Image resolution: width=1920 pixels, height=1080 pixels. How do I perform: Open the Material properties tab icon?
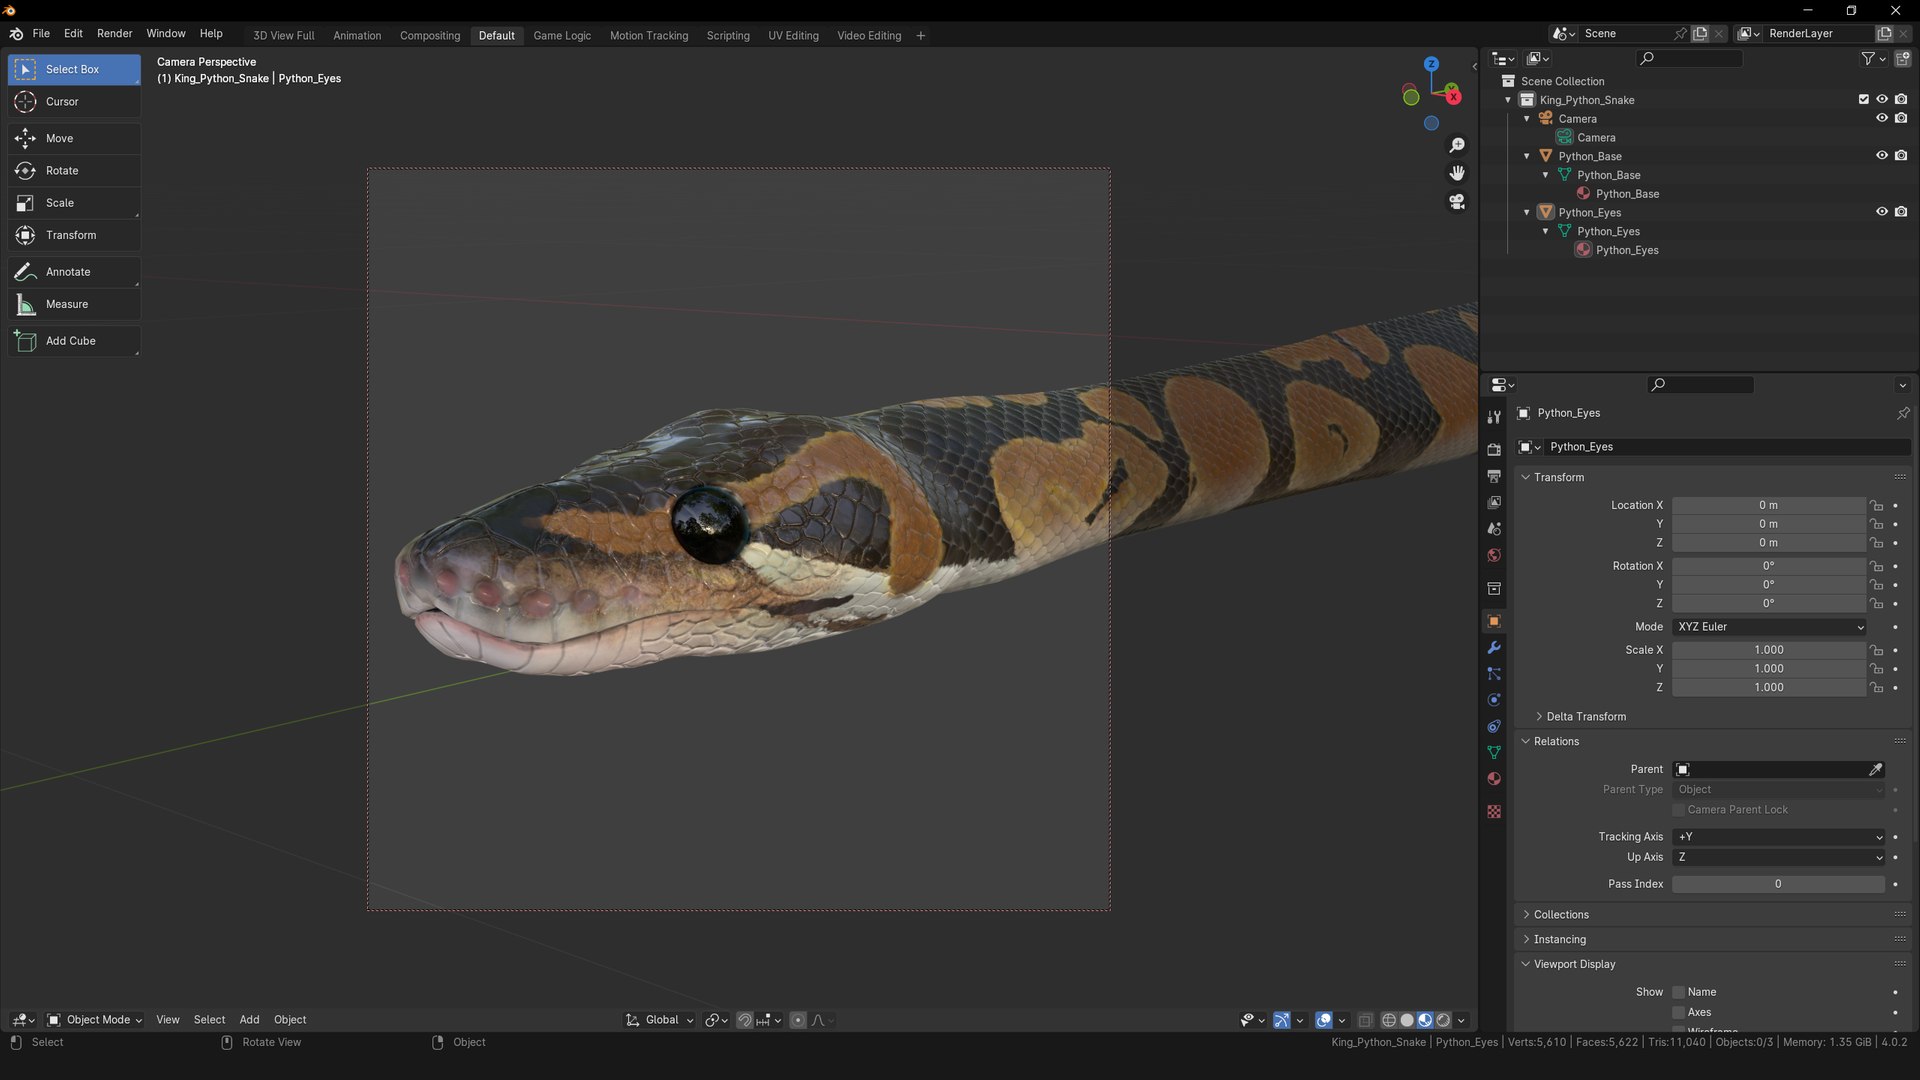pos(1494,779)
